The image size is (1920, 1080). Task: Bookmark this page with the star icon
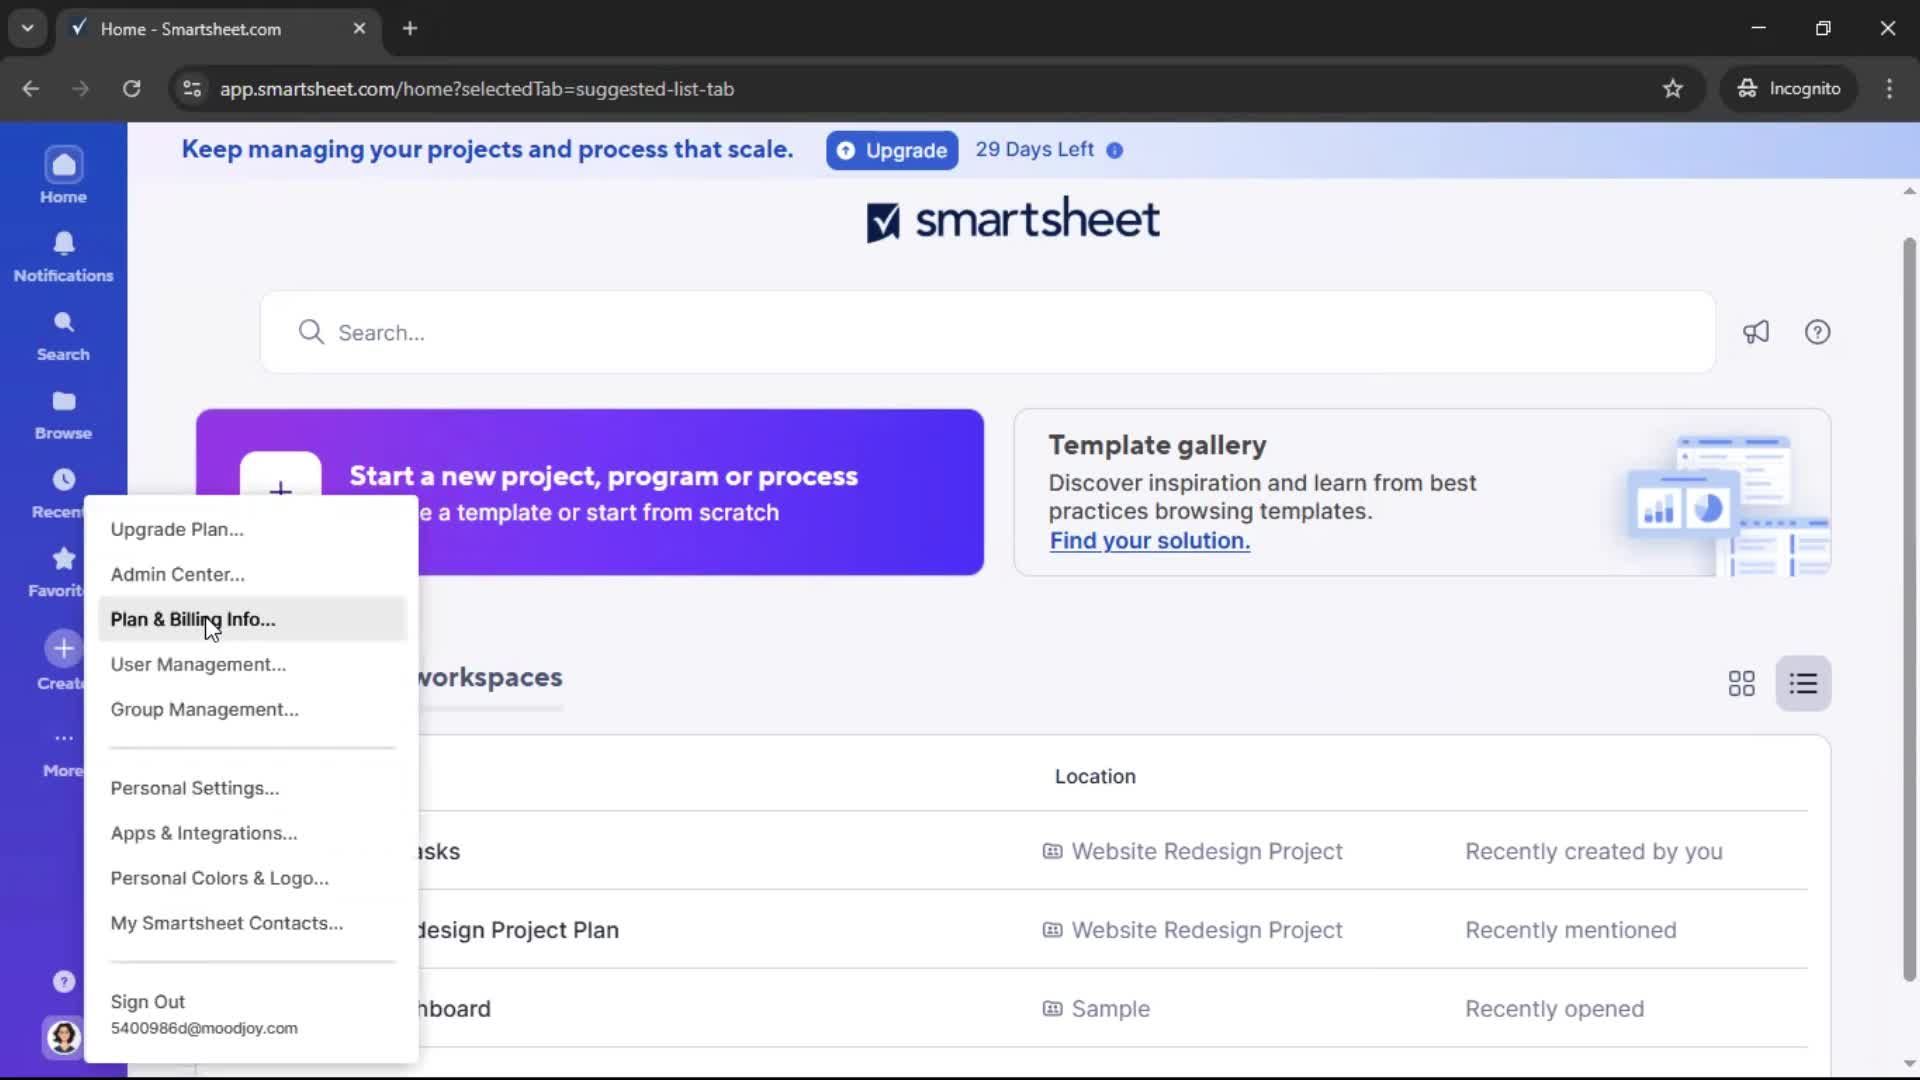(x=1672, y=89)
